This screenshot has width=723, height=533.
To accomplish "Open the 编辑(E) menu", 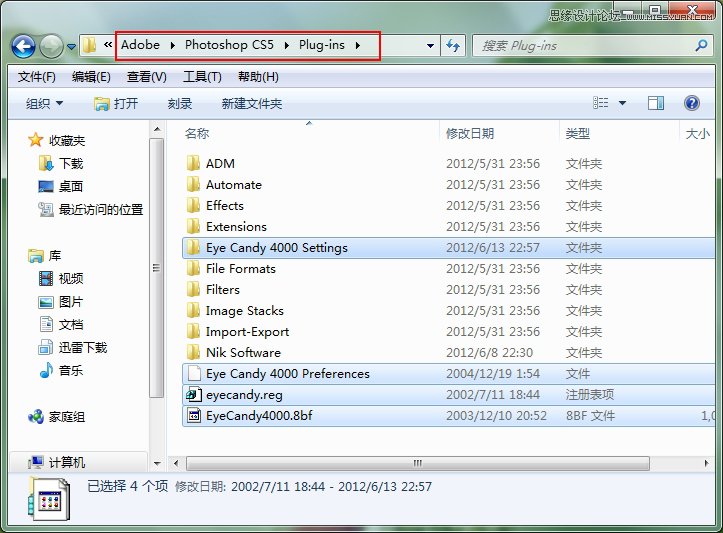I will coord(91,77).
